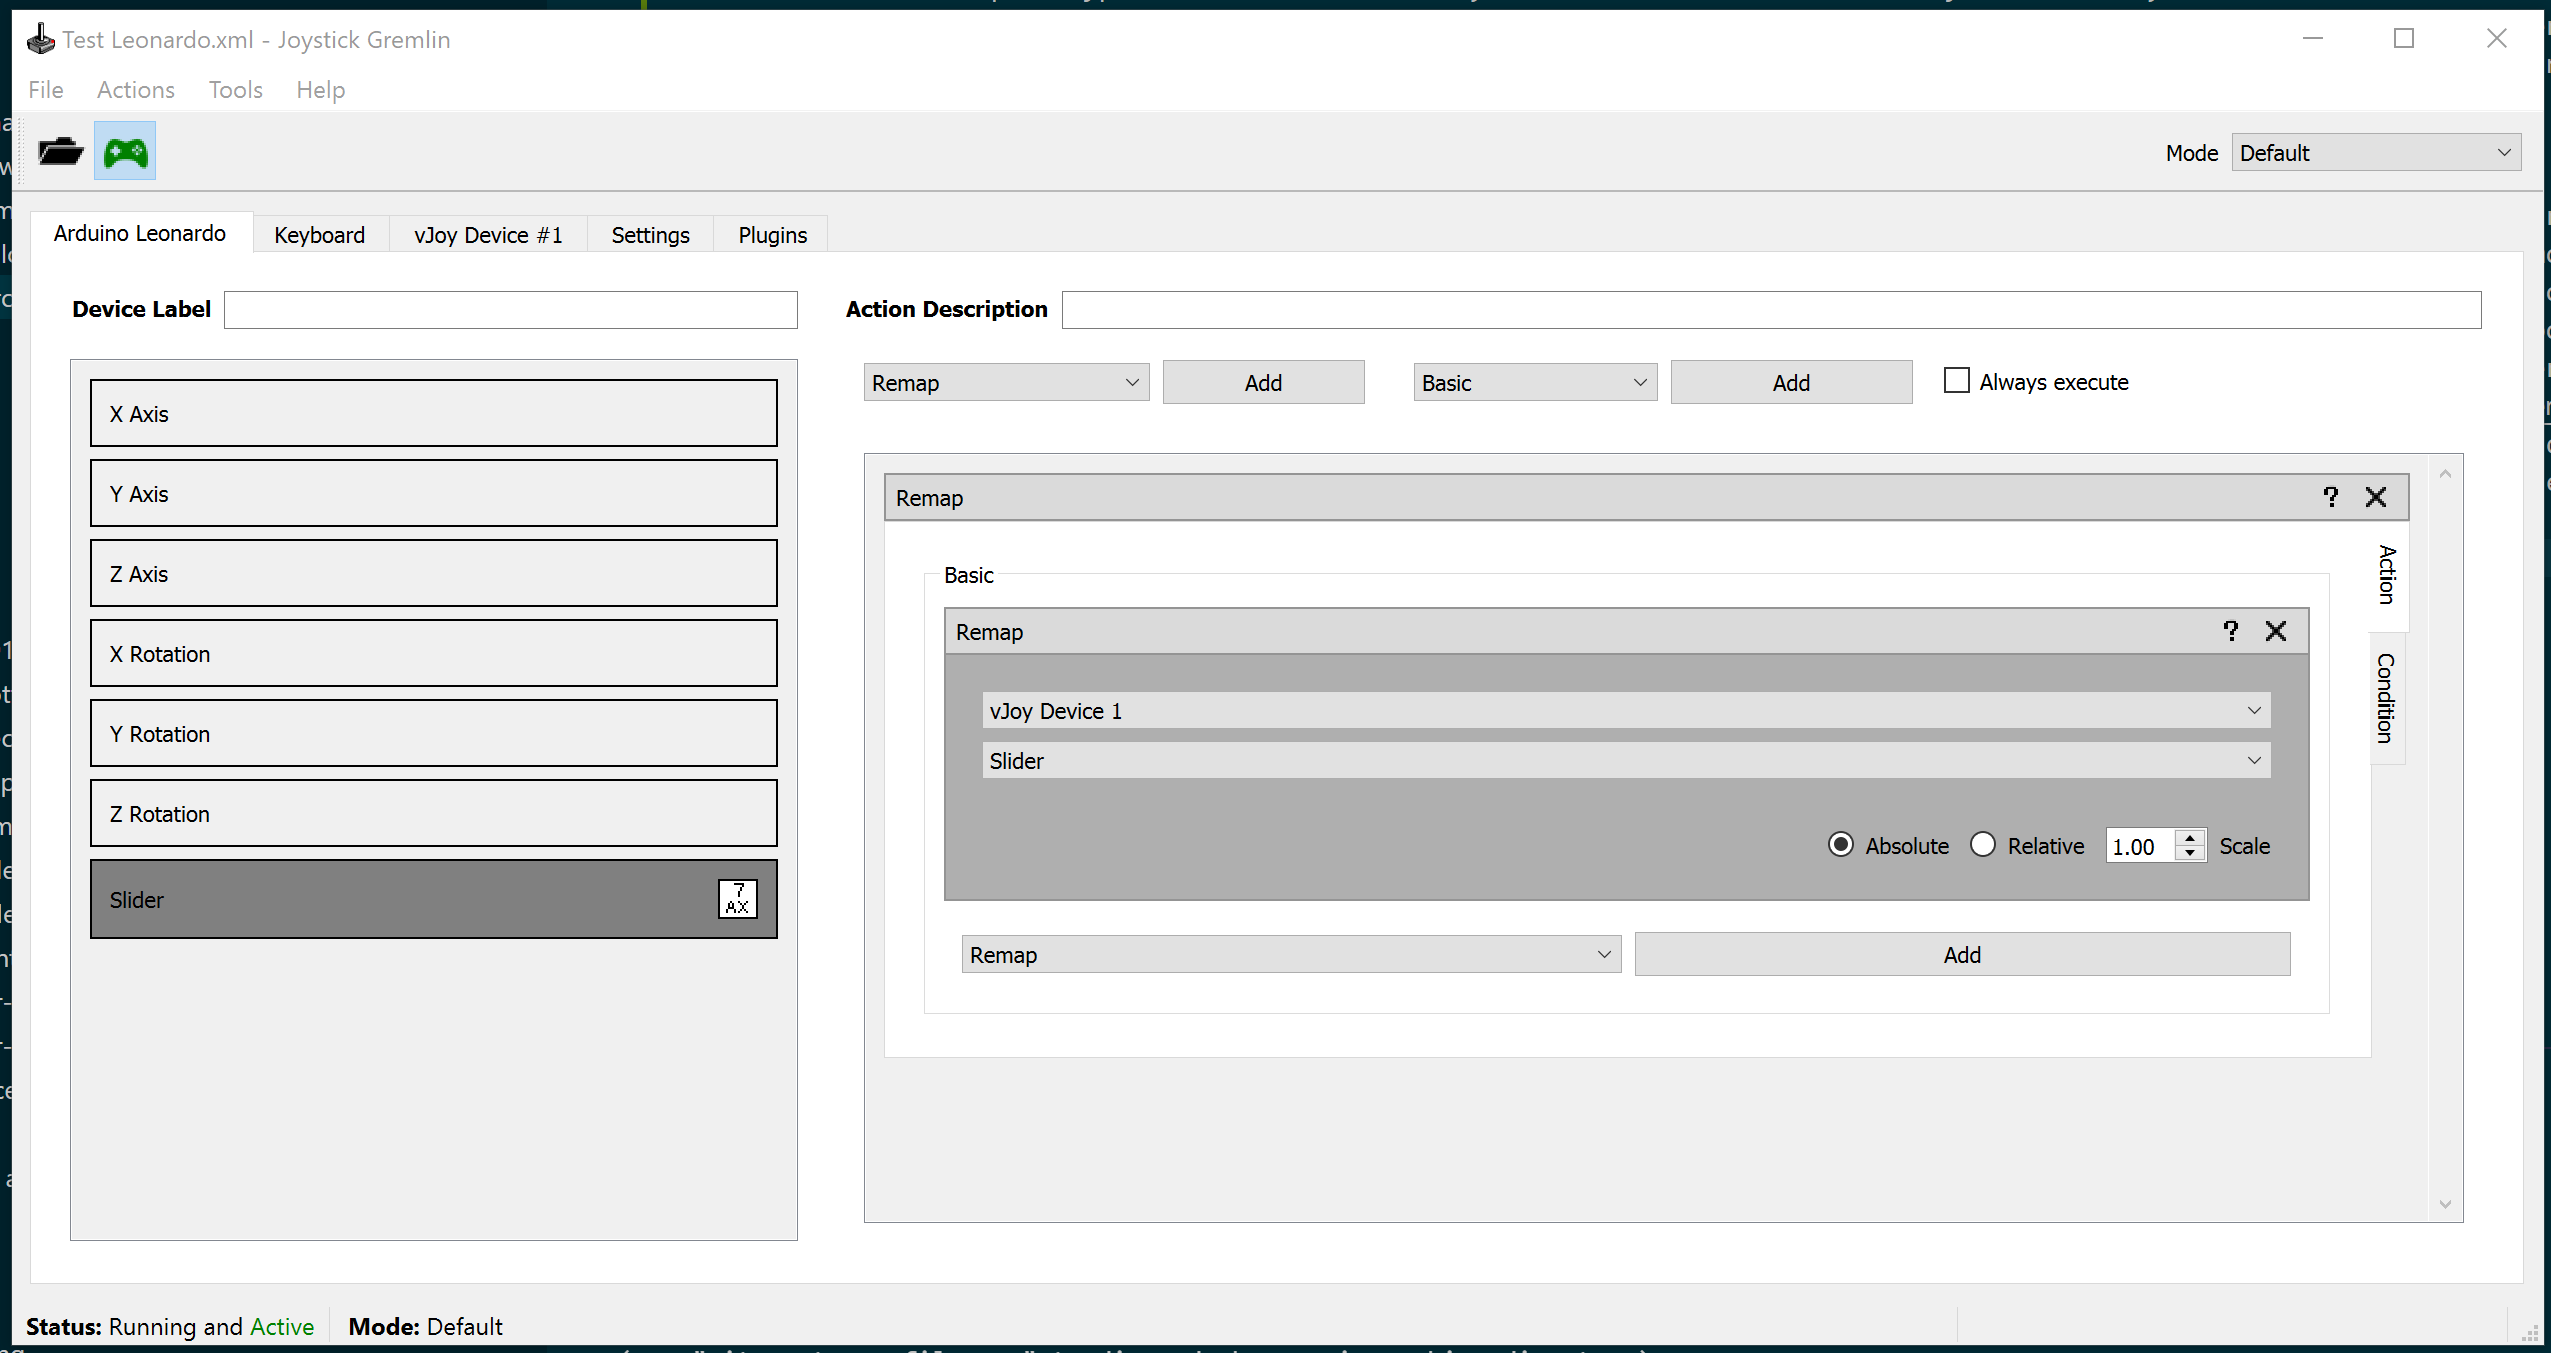Toggle the green gamepad activate icon
The height and width of the screenshot is (1353, 2551).
(125, 152)
